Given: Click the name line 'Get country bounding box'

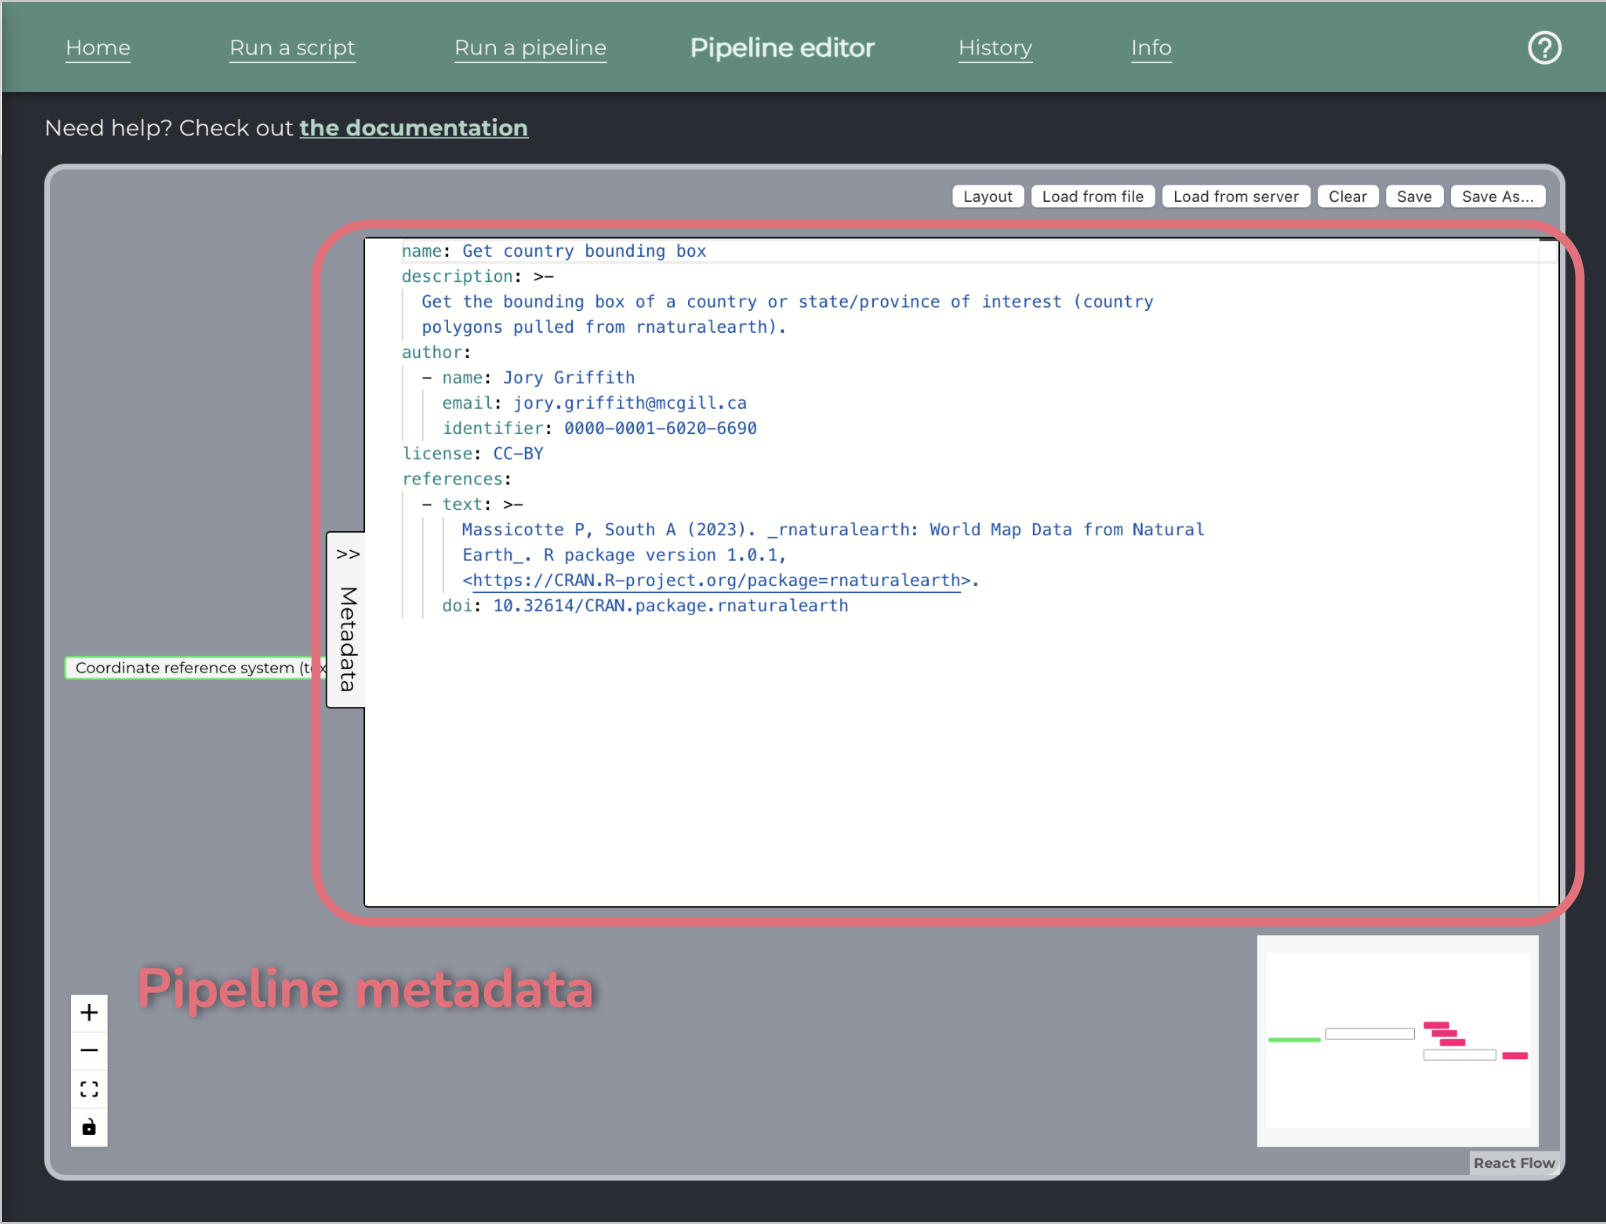Looking at the screenshot, I should (554, 251).
